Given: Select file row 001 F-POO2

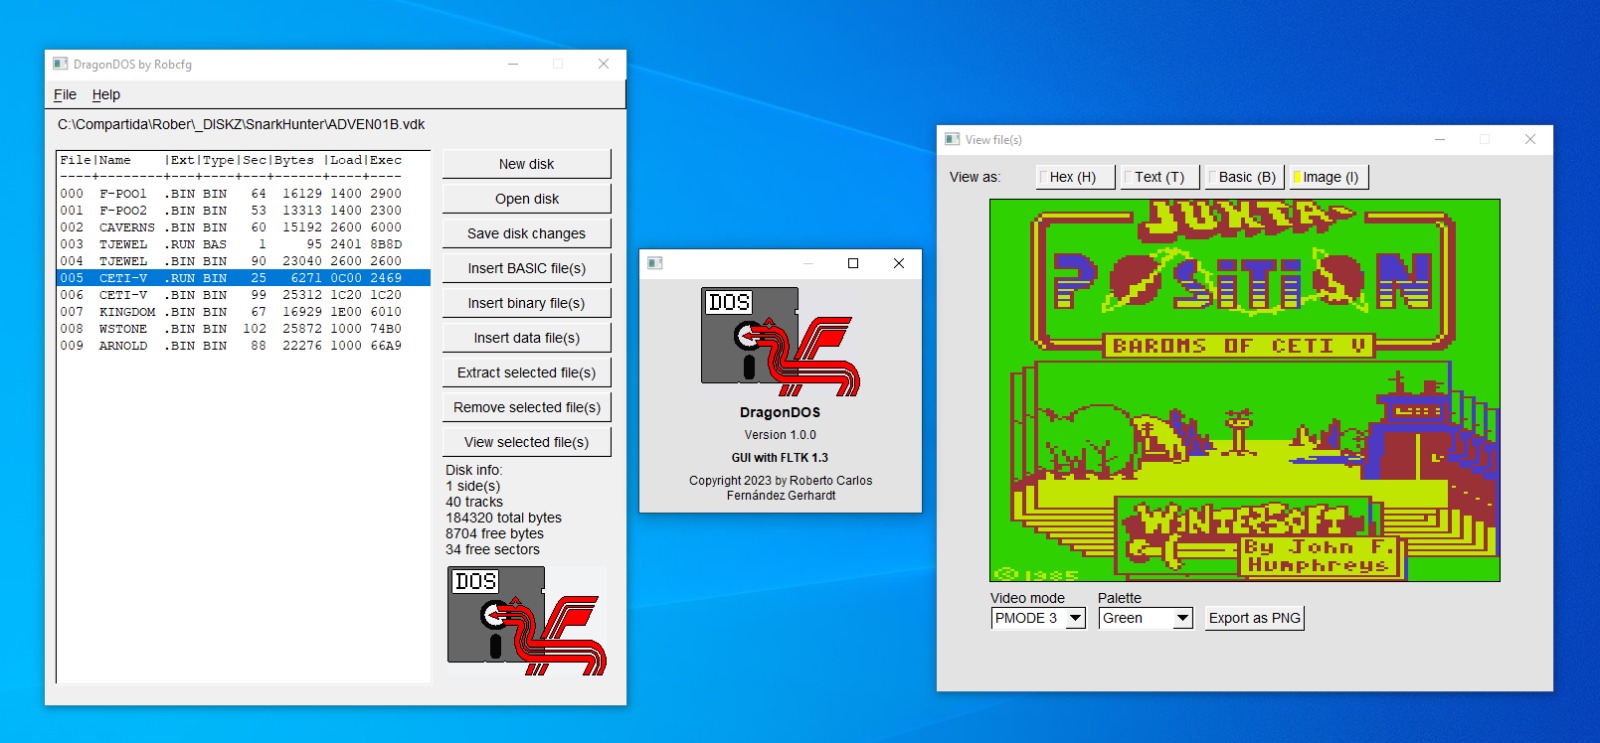Looking at the screenshot, I should coord(243,211).
